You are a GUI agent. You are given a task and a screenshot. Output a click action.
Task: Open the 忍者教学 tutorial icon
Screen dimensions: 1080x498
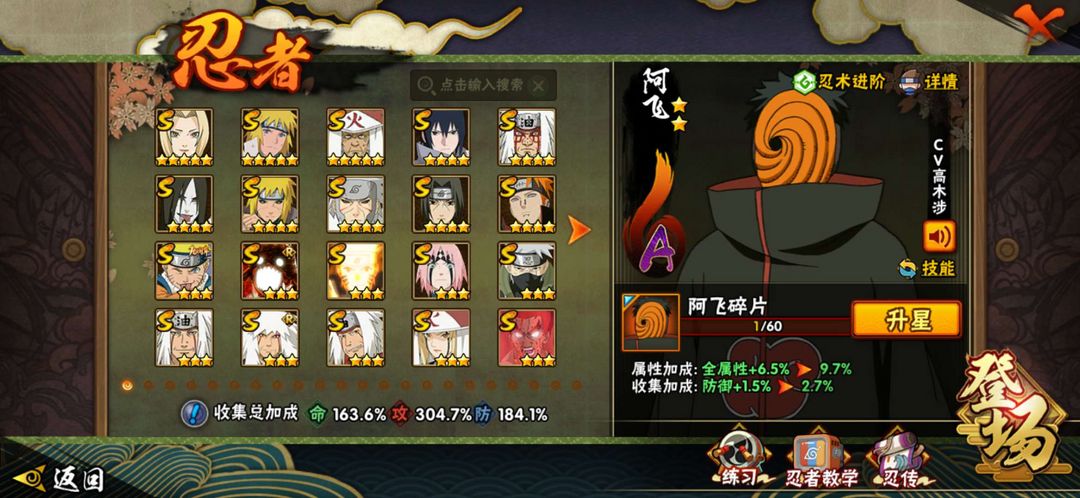point(822,460)
